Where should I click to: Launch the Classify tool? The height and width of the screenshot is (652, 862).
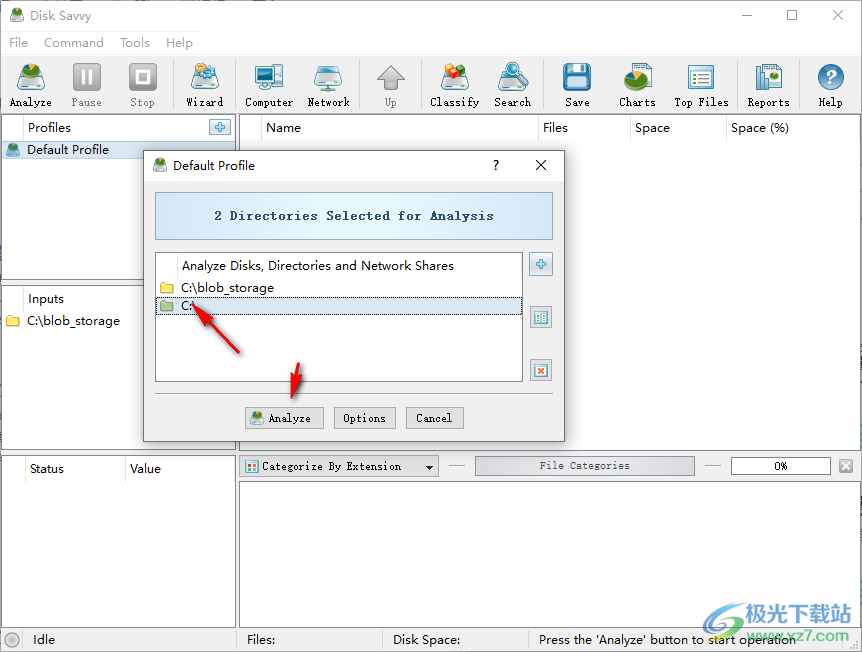(454, 85)
